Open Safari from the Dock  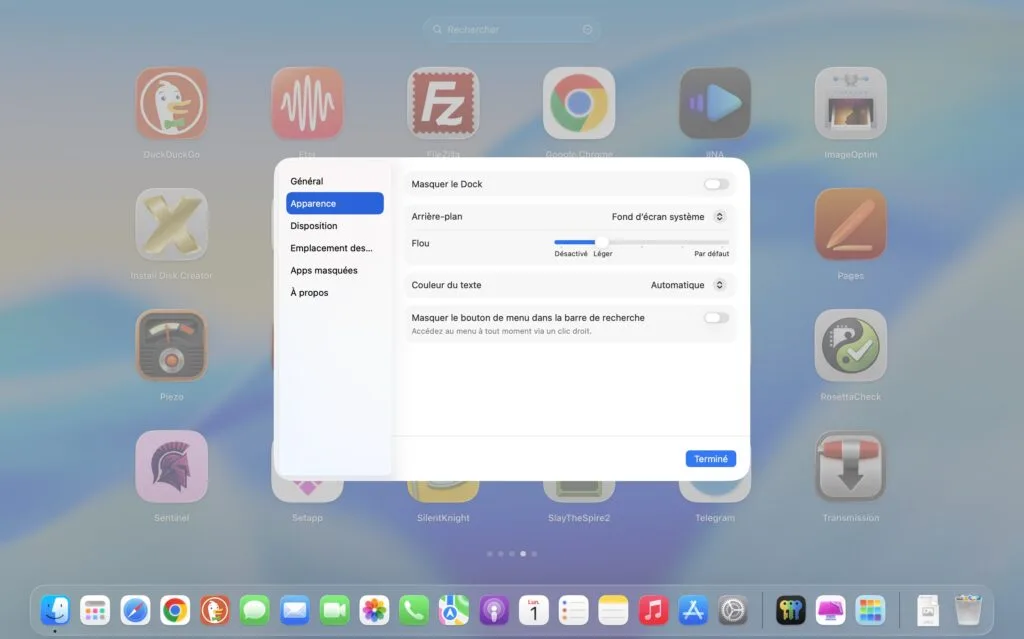pos(135,610)
